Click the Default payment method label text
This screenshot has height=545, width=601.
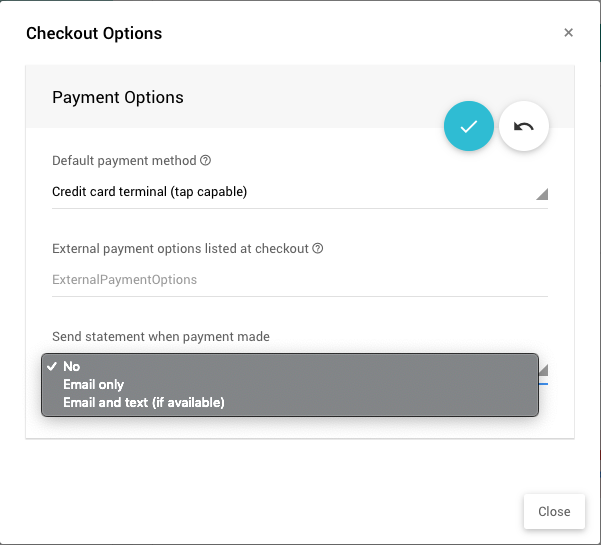(124, 160)
